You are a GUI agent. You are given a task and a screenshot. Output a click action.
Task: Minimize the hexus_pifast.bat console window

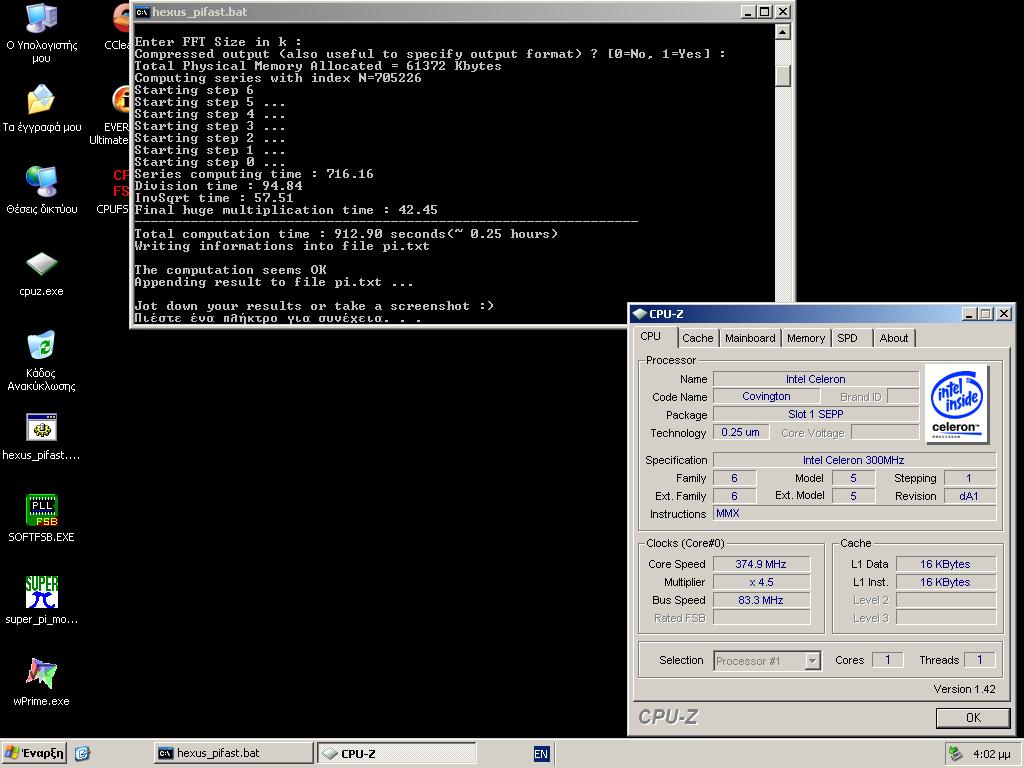coord(749,12)
